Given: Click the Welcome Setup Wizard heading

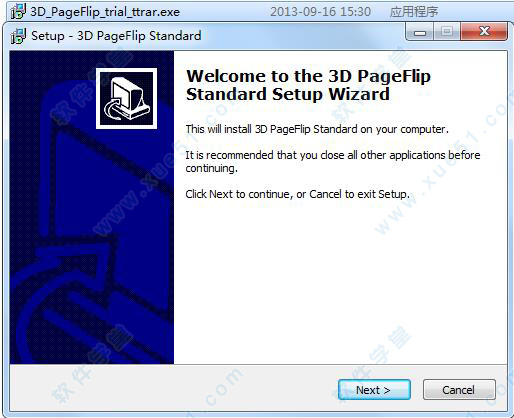Looking at the screenshot, I should tap(308, 85).
